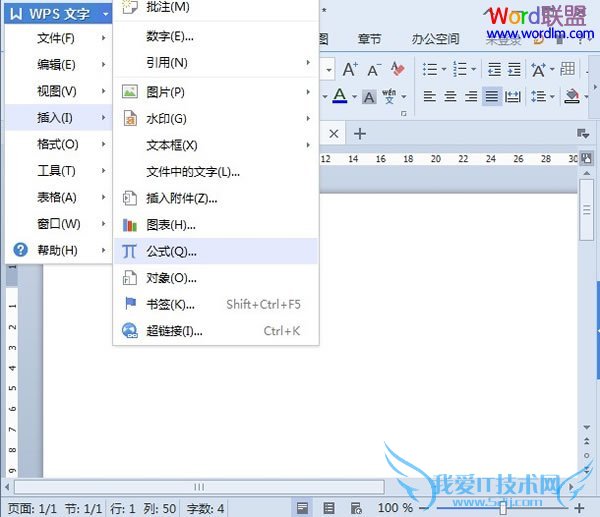Click the 100 % zoom level

coord(395,508)
